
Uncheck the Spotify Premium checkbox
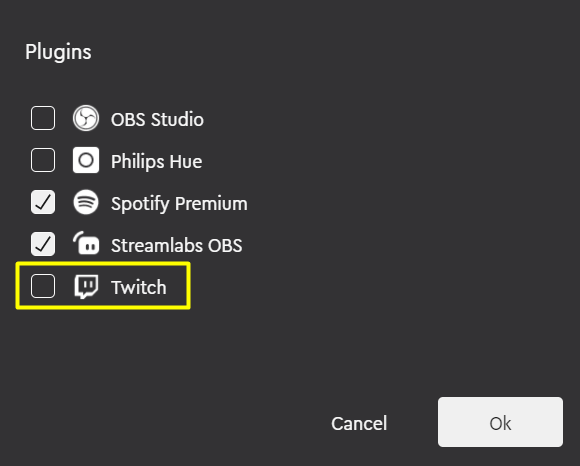(x=43, y=202)
